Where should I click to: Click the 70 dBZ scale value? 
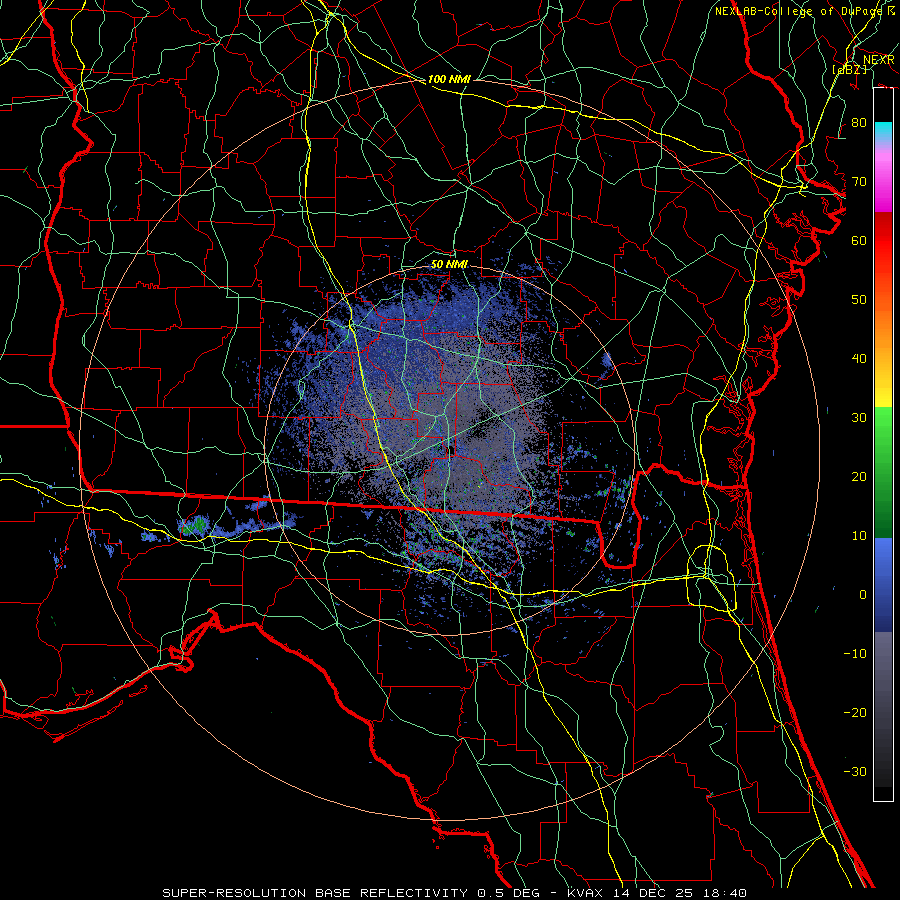tap(859, 182)
